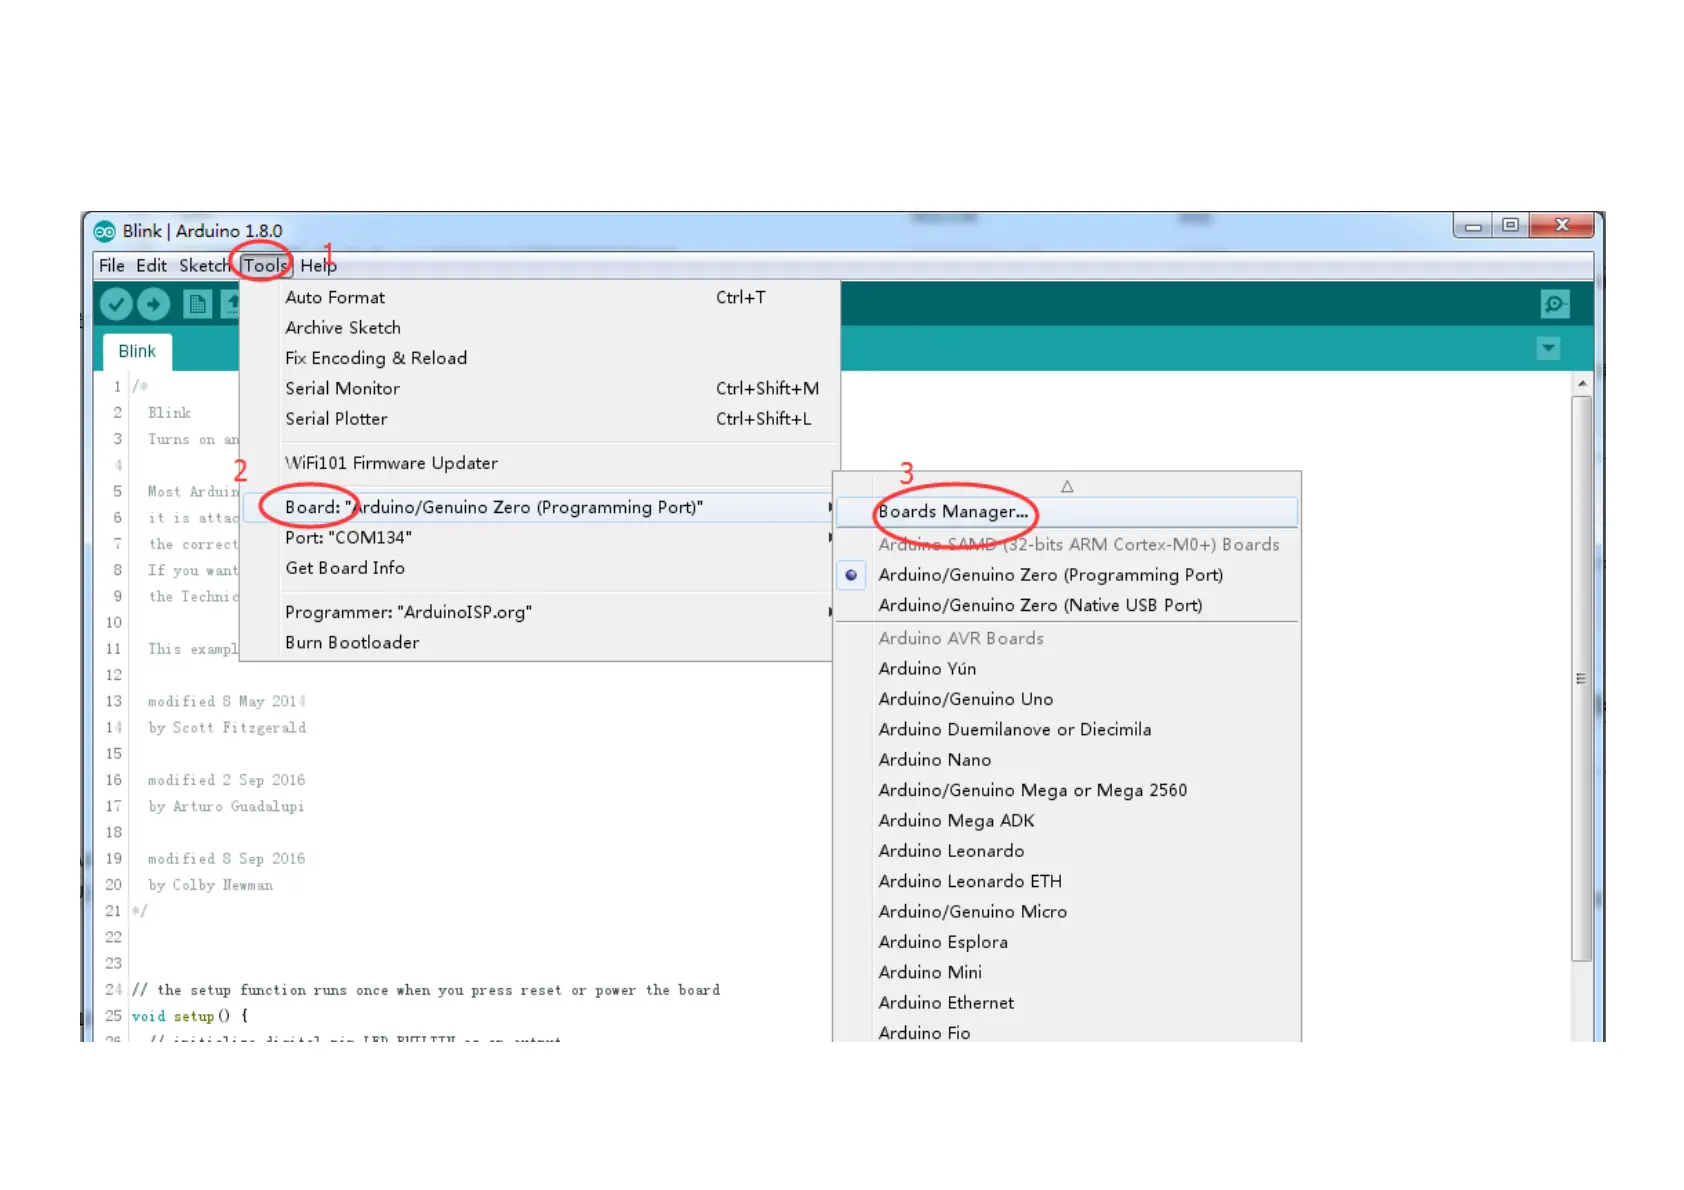The height and width of the screenshot is (1190, 1684).
Task: Choose Arduino Esplora board
Action: pos(1067,942)
